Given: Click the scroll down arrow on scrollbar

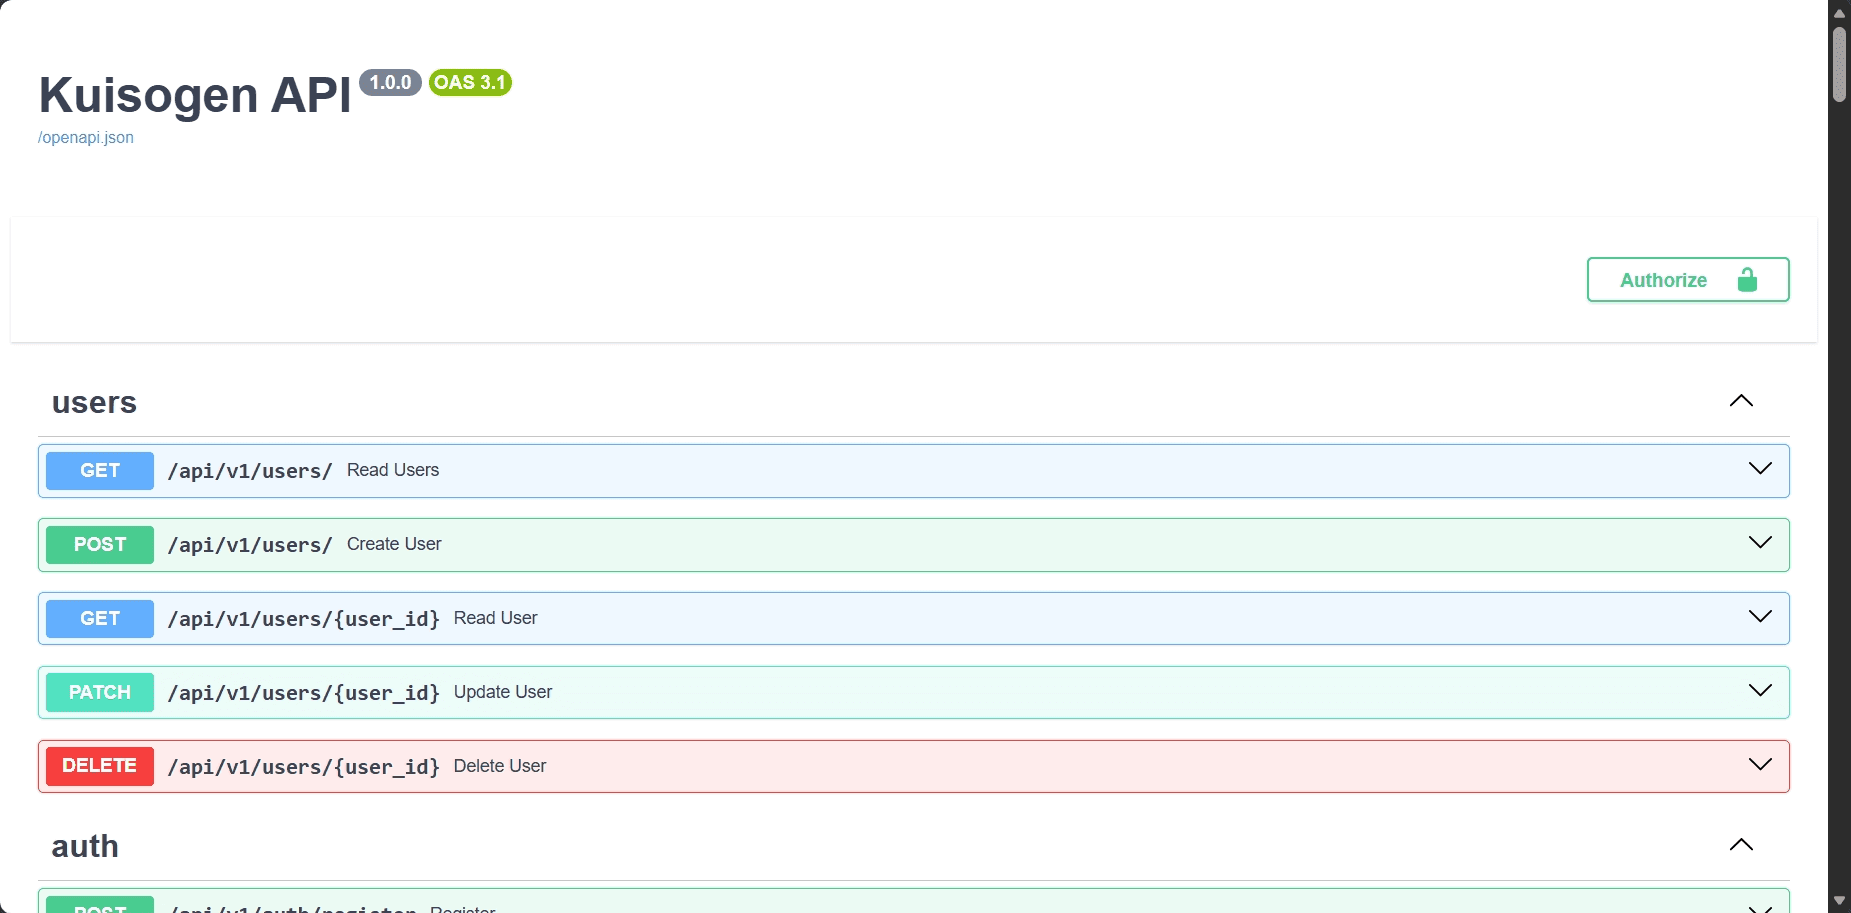Looking at the screenshot, I should tap(1839, 901).
